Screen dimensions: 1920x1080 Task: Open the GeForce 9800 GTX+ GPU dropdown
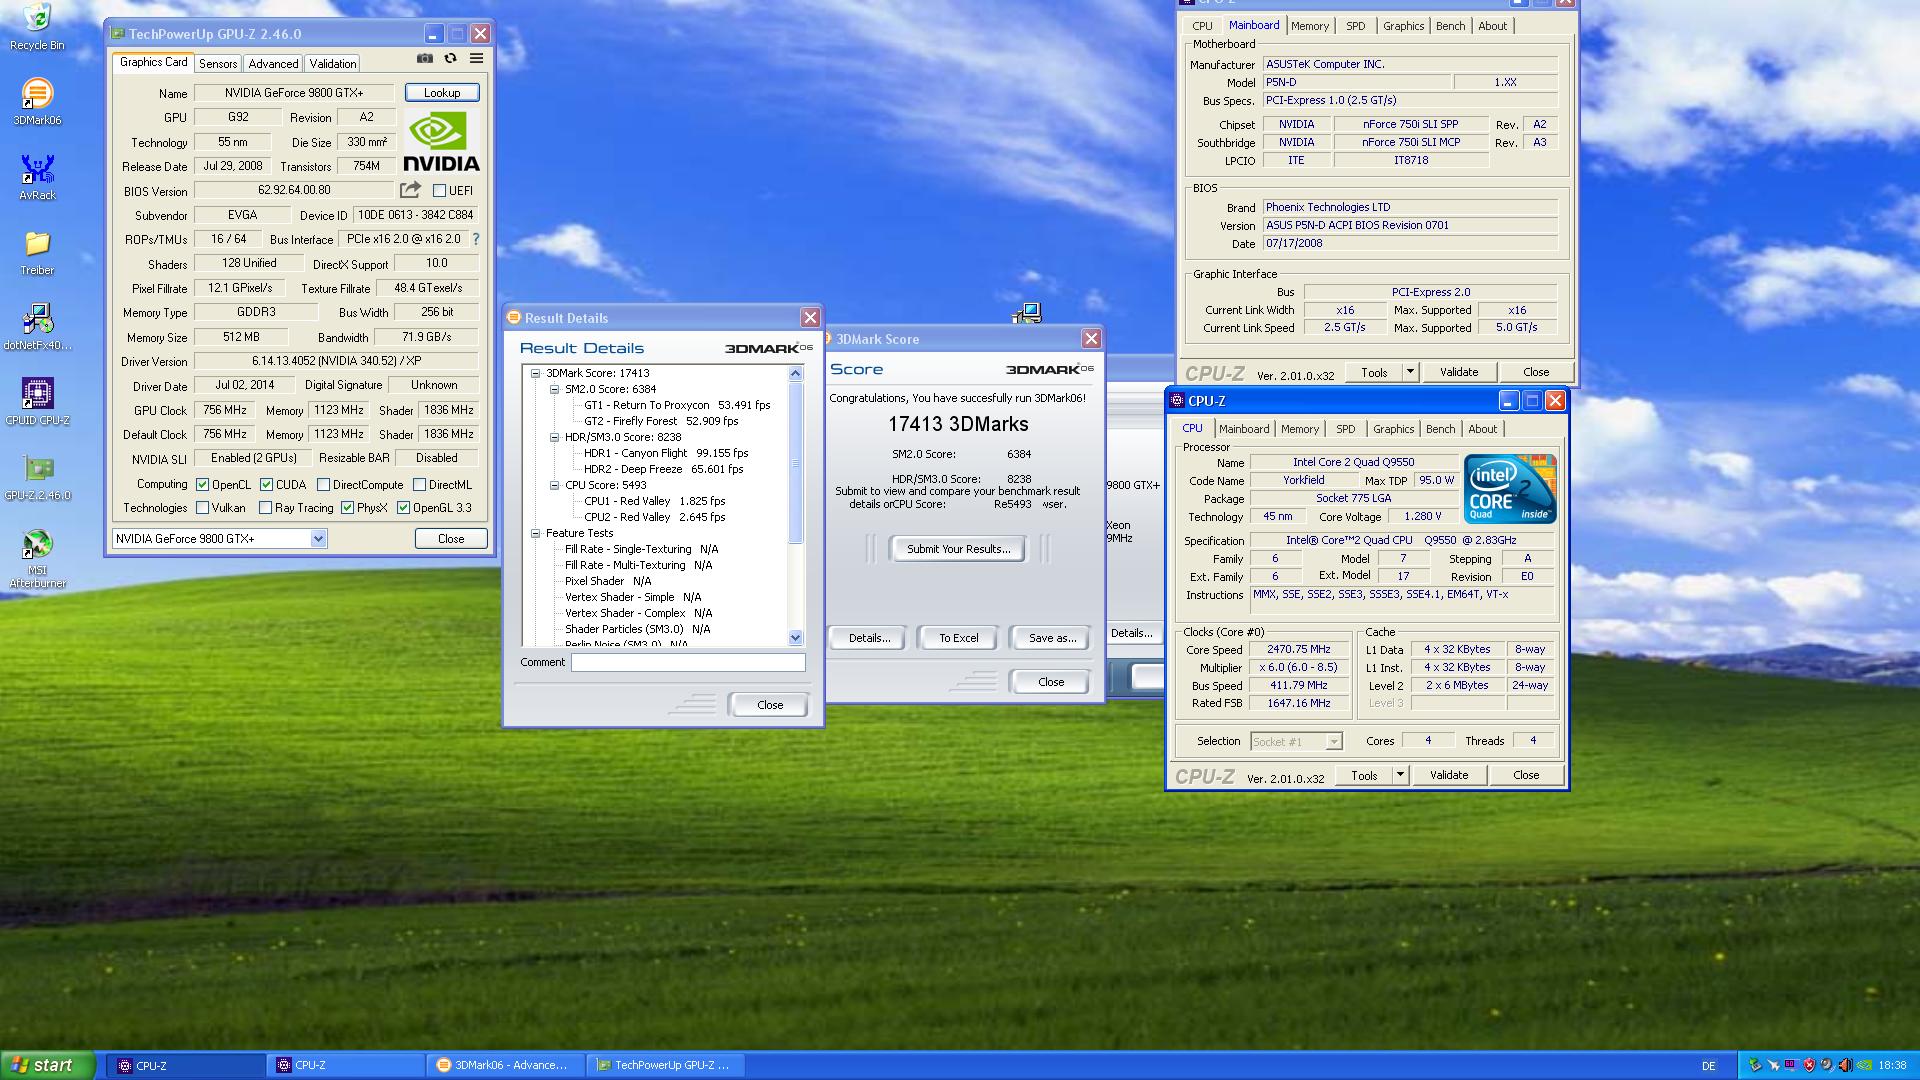click(x=318, y=539)
